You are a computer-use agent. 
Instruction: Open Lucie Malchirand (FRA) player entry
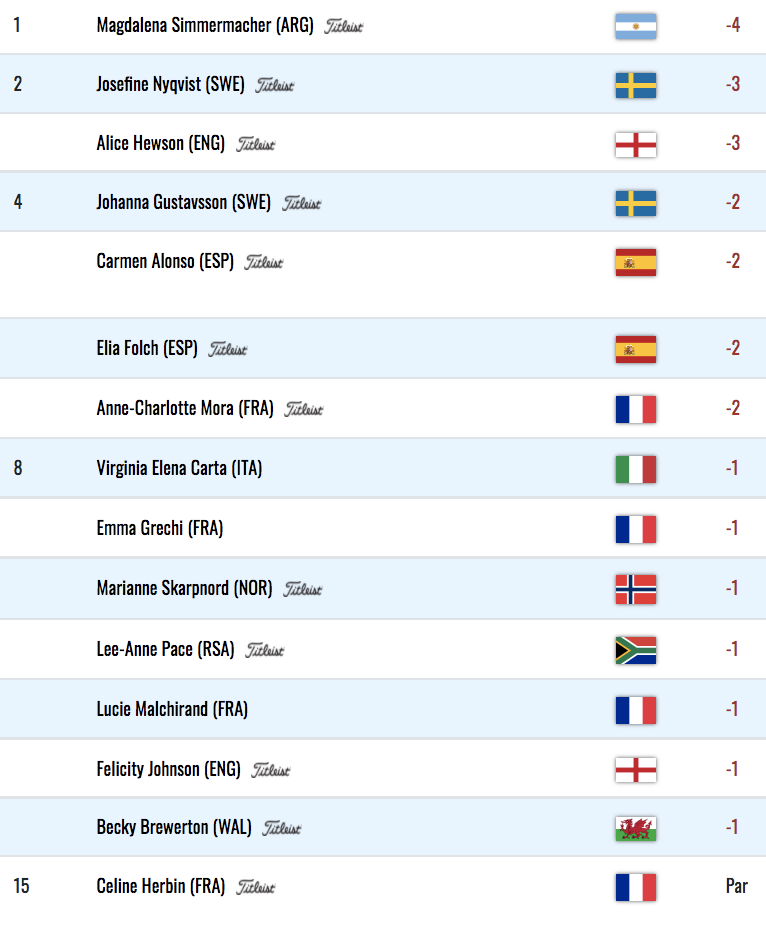[x=172, y=709]
